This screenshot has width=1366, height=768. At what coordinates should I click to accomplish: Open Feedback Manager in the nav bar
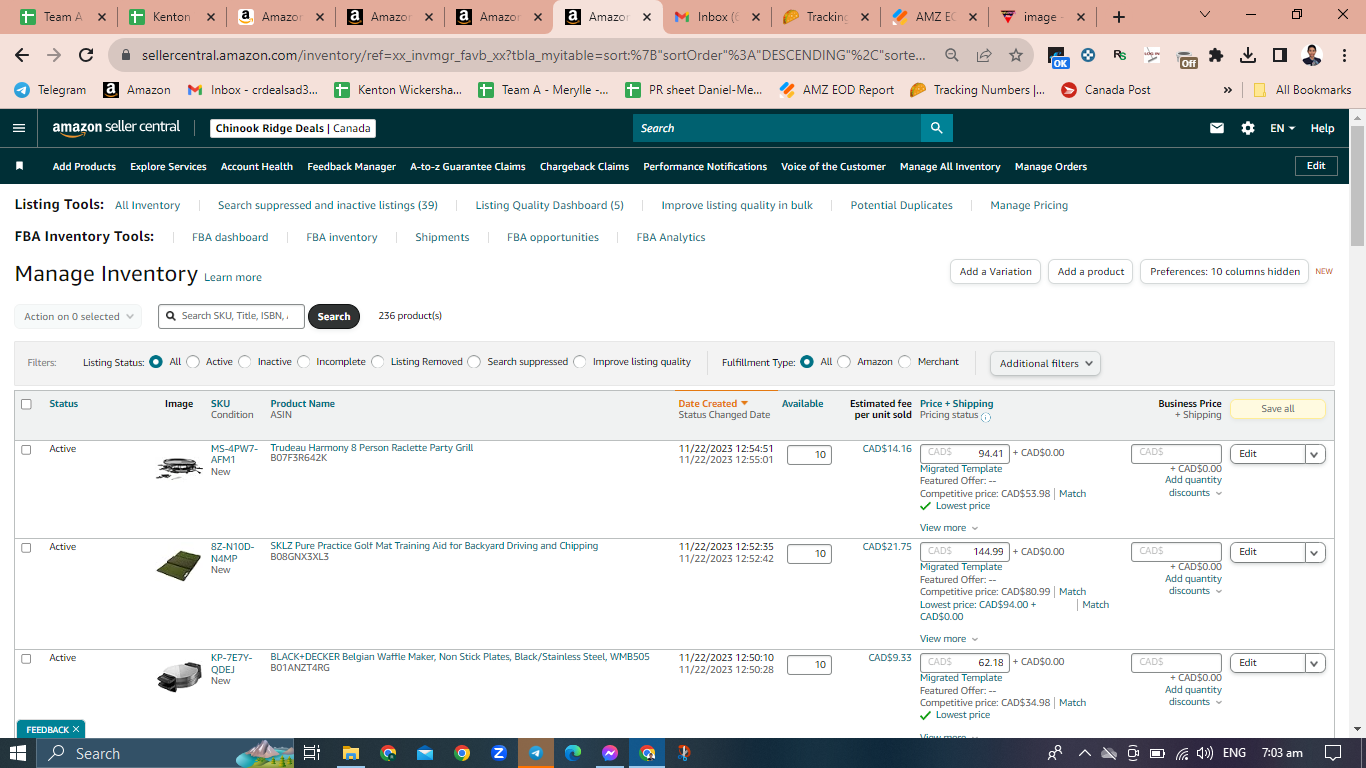click(351, 166)
